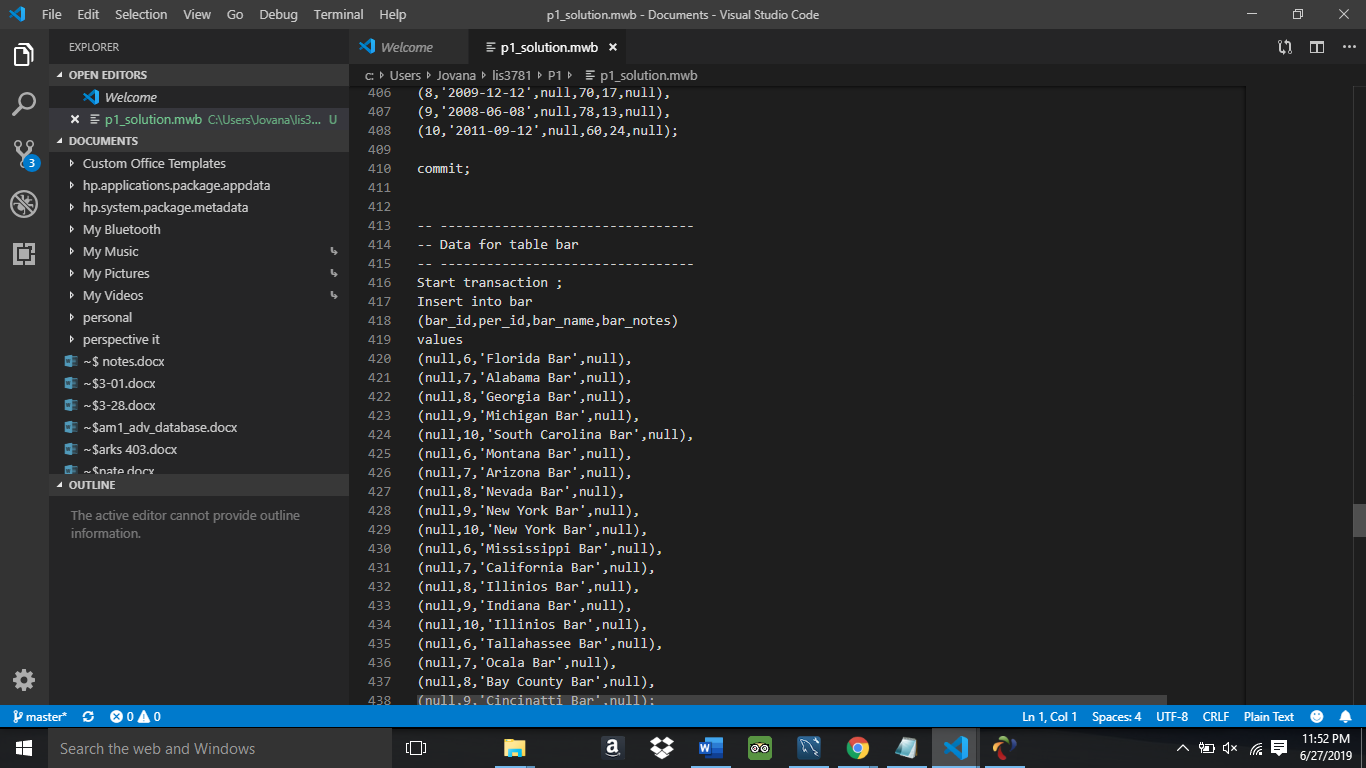Viewport: 1366px width, 768px height.
Task: Open Source Control view with badge
Action: pos(24,154)
